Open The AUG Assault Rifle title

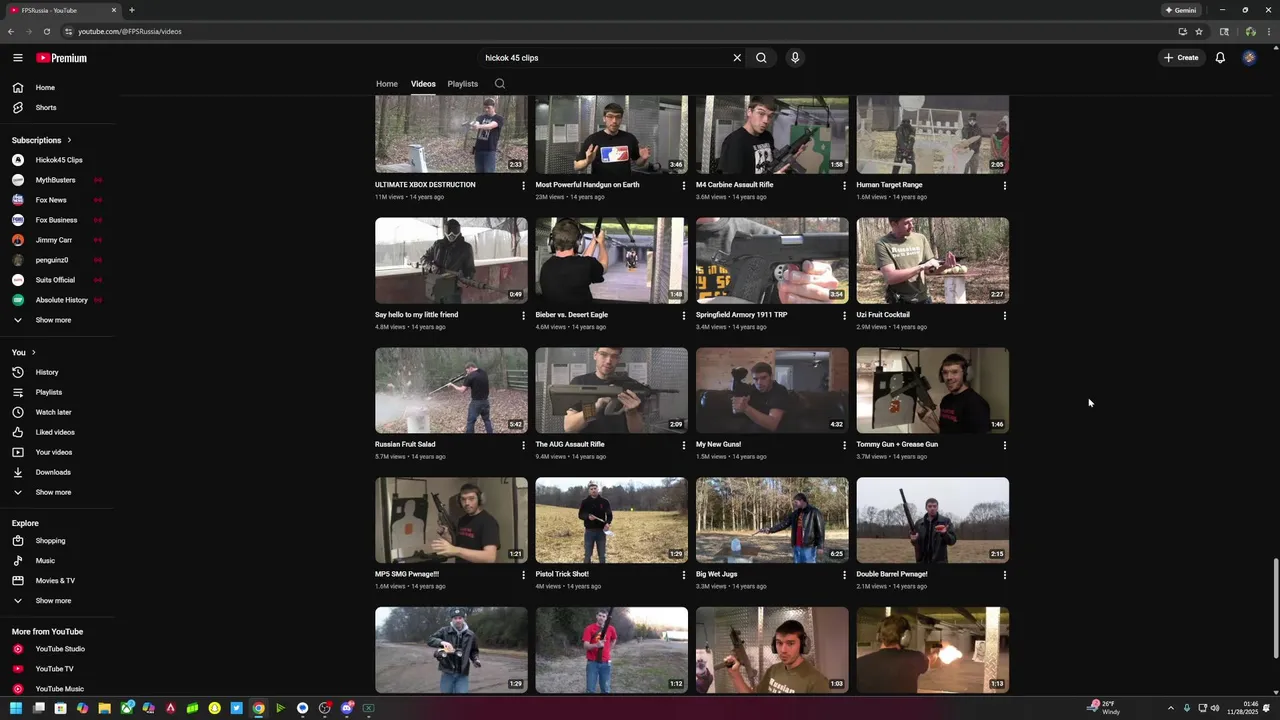[x=570, y=445]
